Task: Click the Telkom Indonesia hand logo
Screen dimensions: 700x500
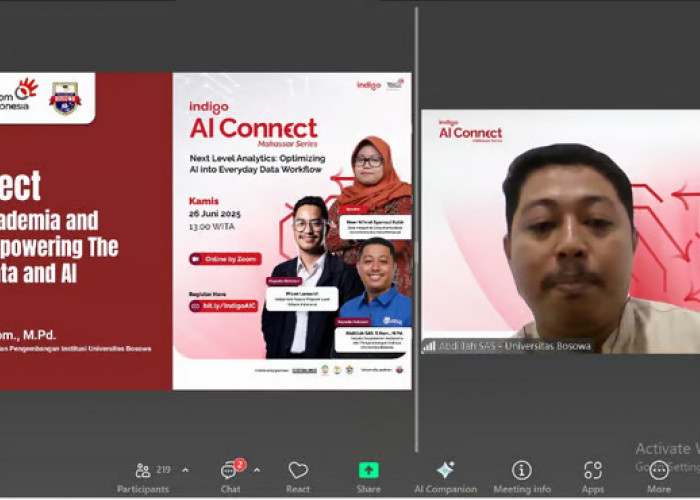Action: (x=26, y=89)
